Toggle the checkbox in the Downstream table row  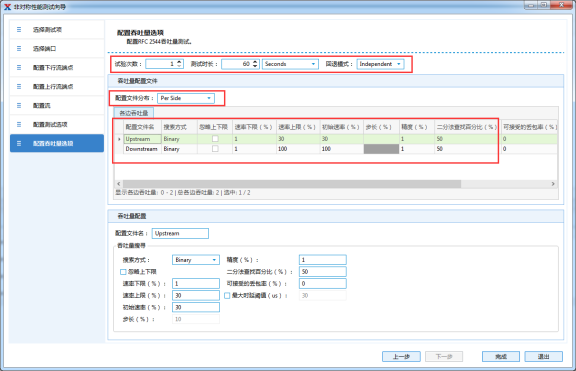tap(215, 149)
